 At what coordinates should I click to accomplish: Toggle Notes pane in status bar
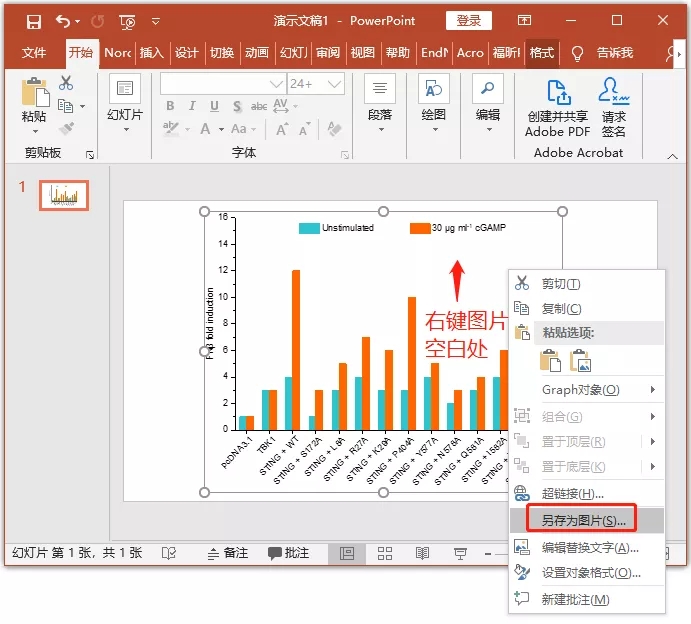[226, 553]
